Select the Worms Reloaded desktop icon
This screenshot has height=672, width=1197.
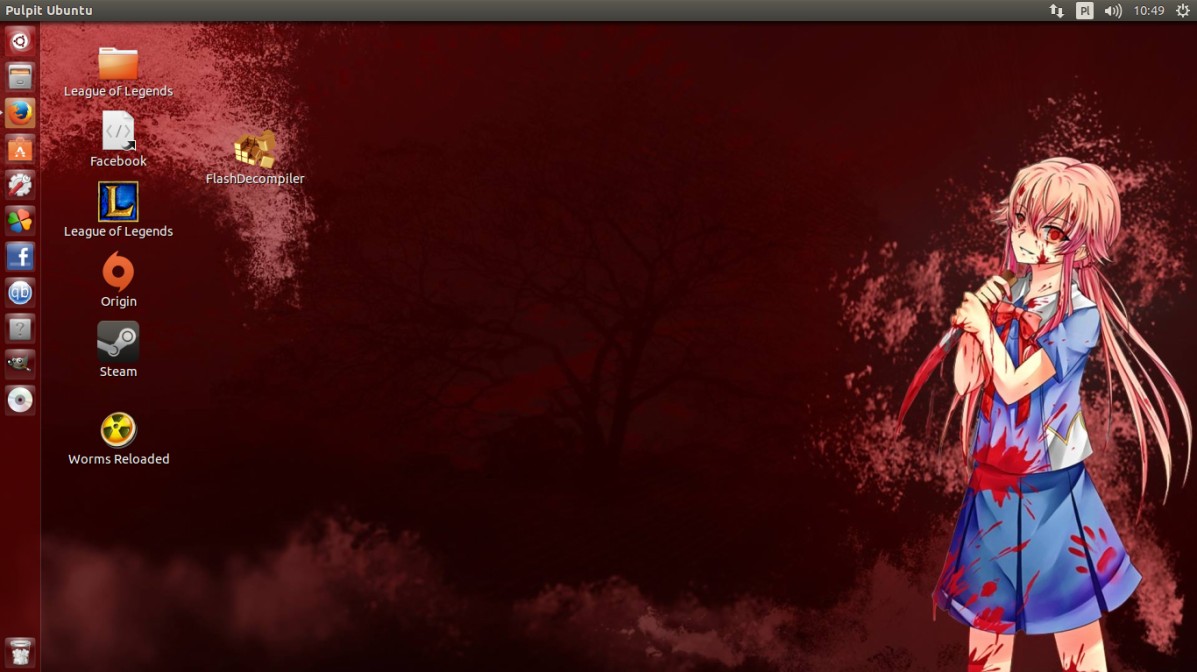[x=118, y=429]
